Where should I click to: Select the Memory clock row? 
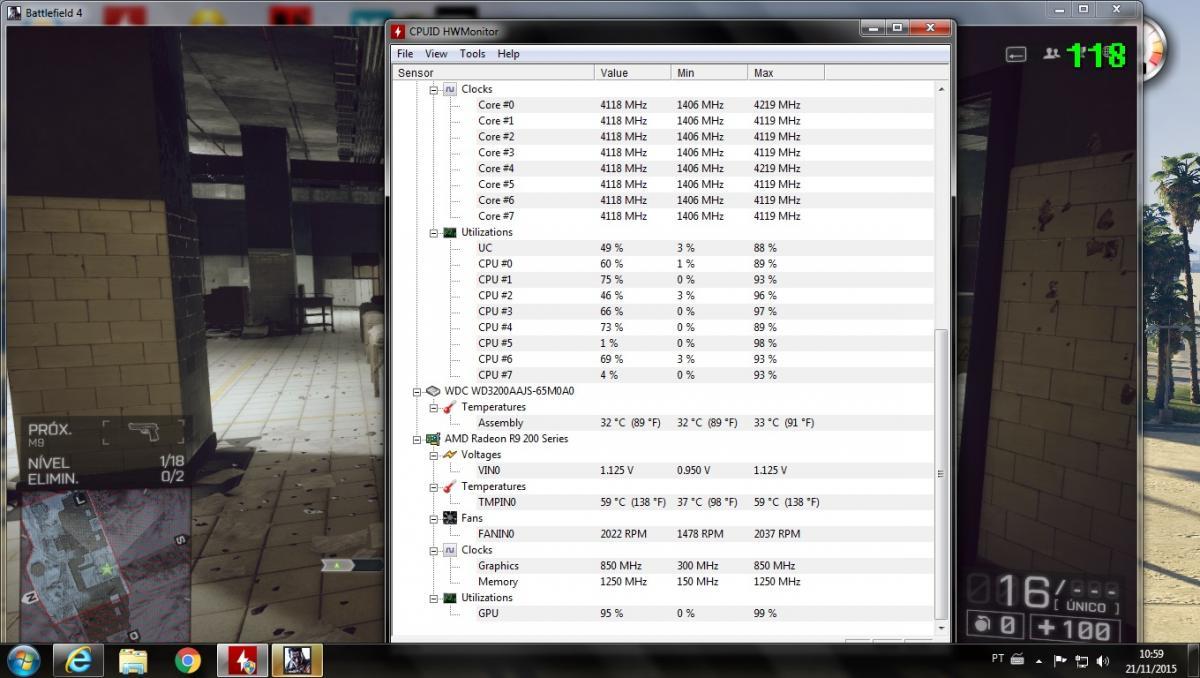[664, 582]
